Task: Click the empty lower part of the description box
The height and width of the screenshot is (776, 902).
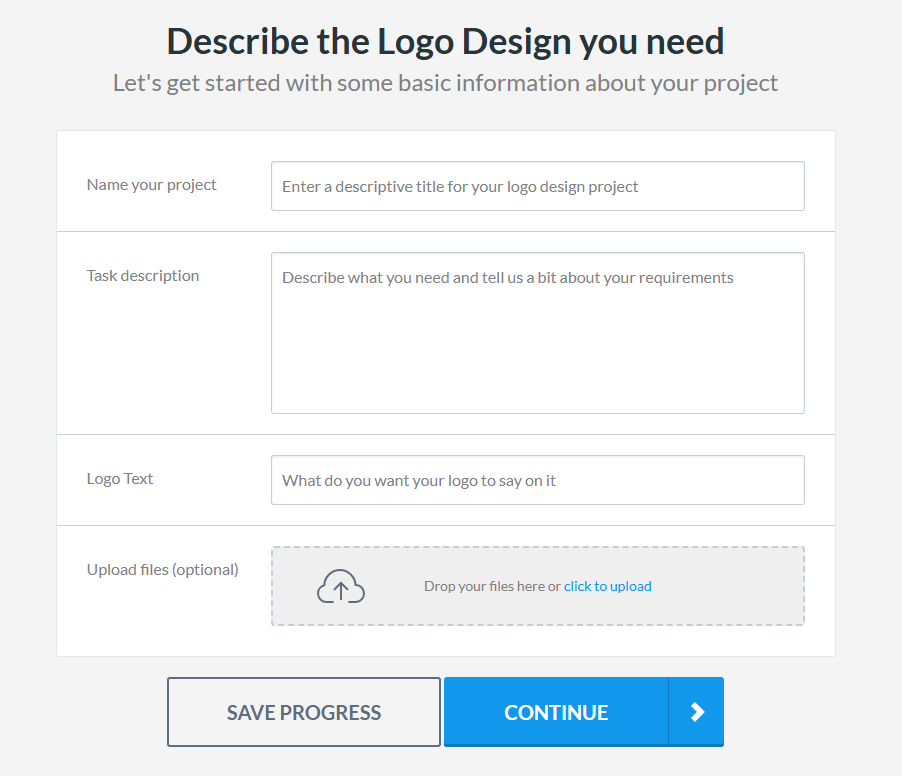Action: [537, 370]
